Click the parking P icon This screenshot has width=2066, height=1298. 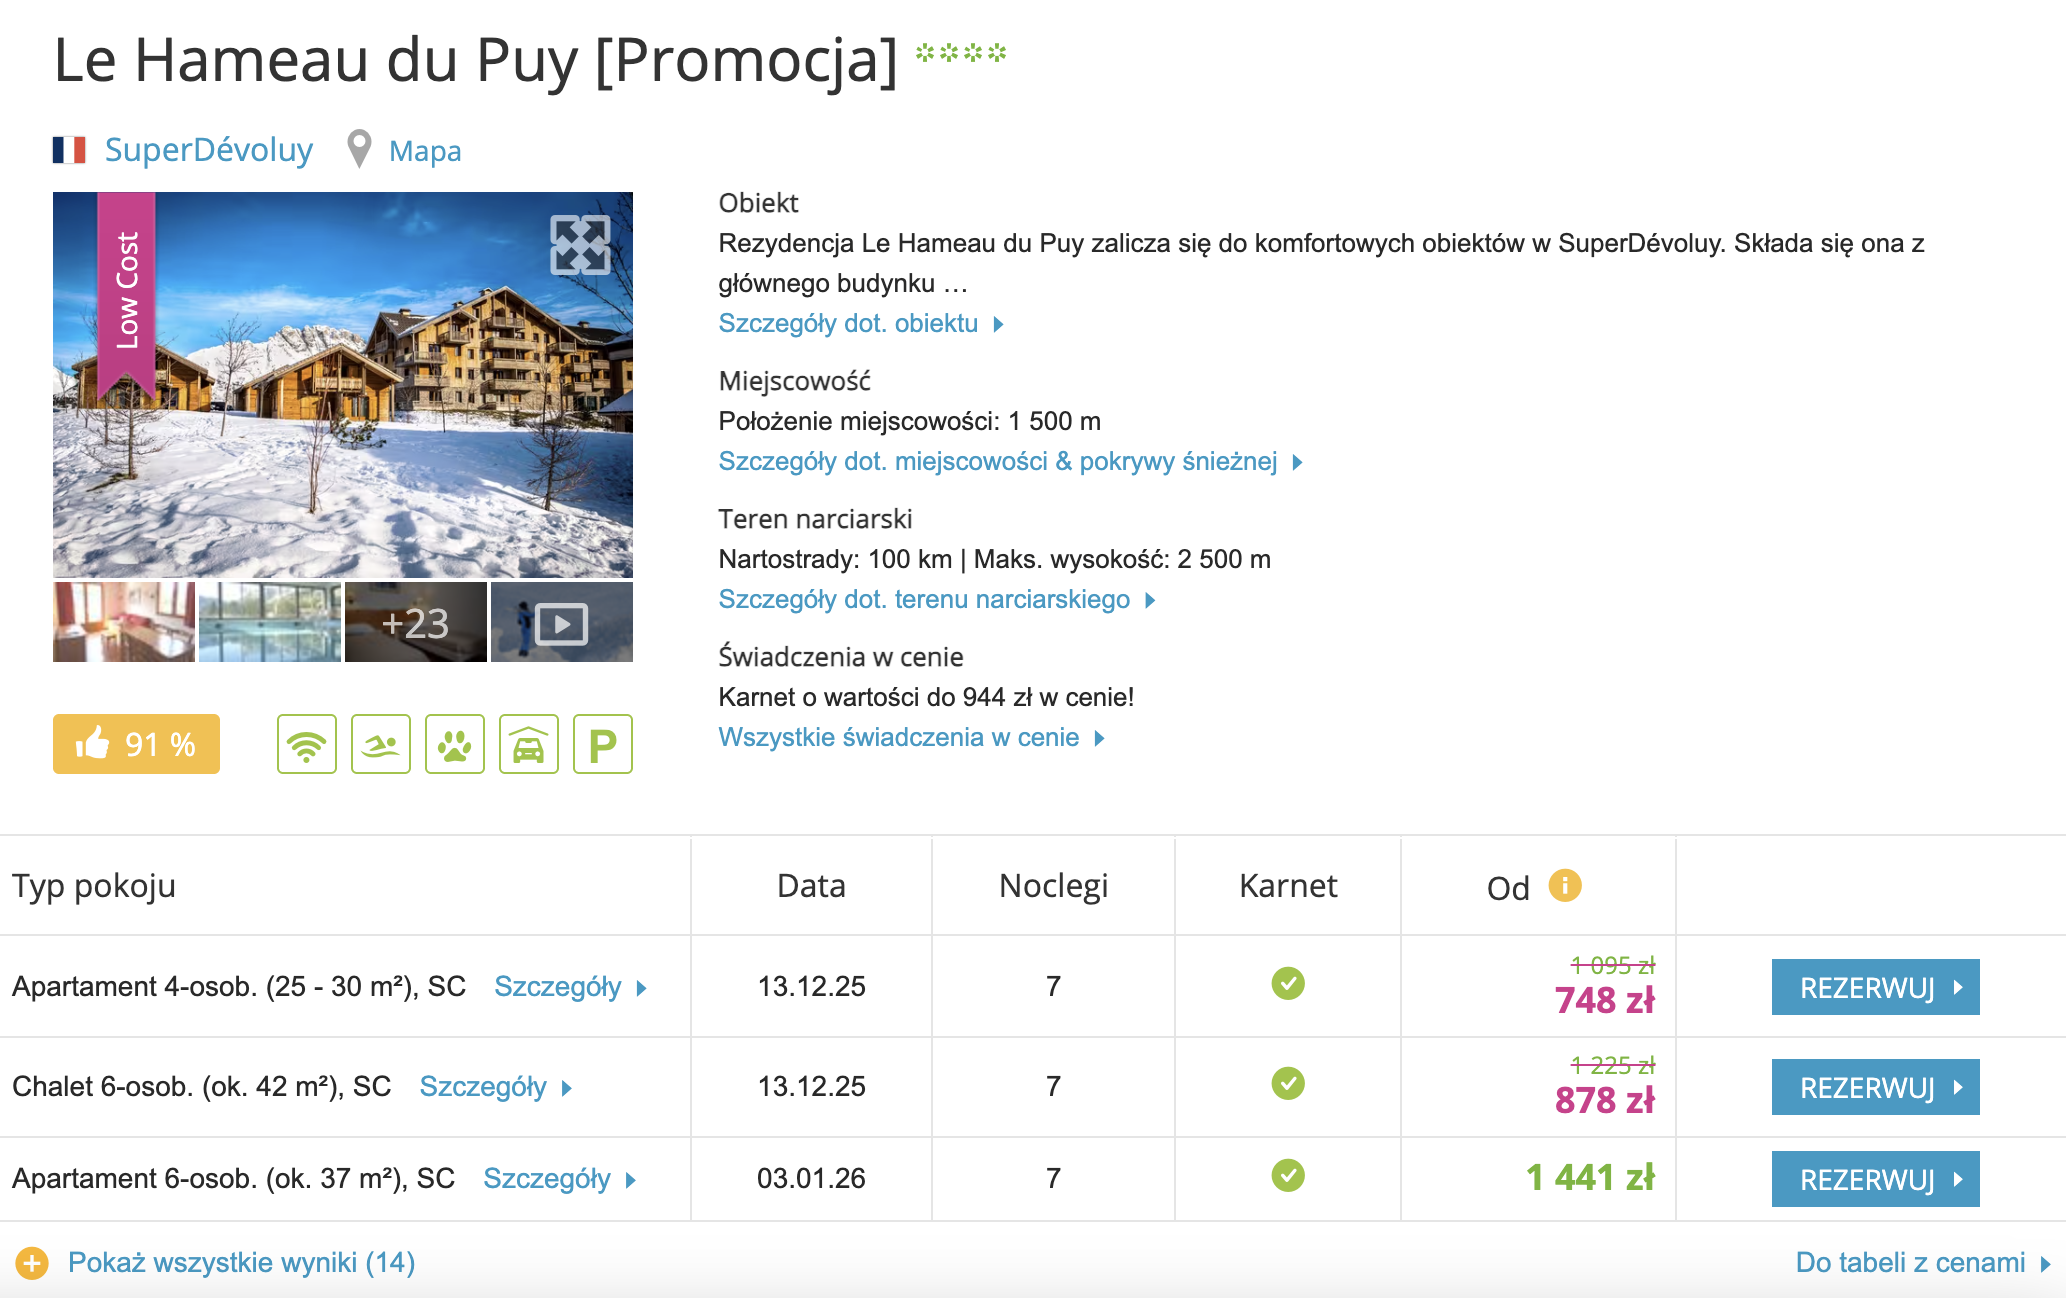point(602,744)
